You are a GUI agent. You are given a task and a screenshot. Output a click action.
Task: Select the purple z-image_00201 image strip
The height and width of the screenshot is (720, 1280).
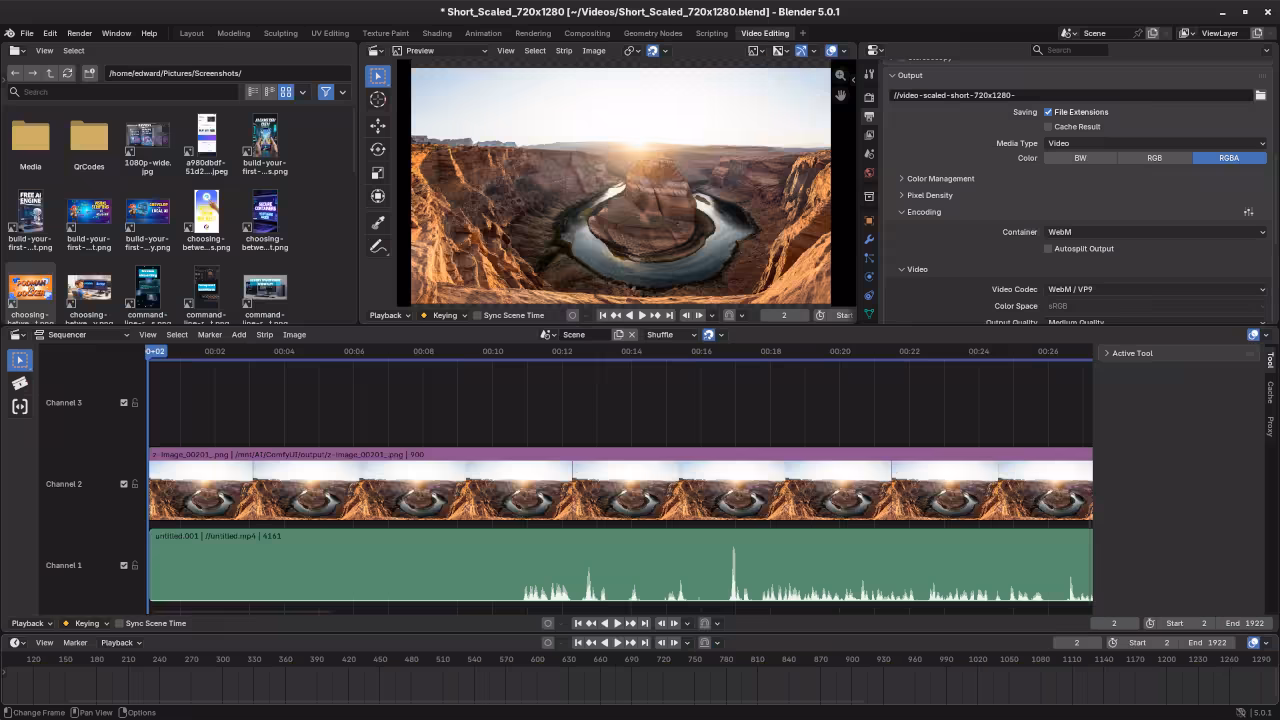(620, 455)
